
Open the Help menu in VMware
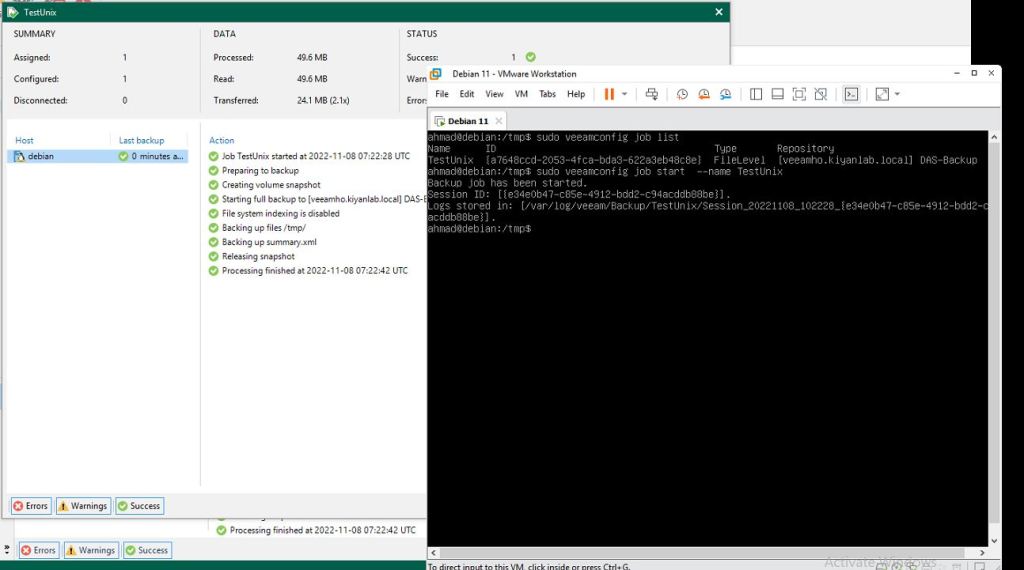tap(576, 94)
